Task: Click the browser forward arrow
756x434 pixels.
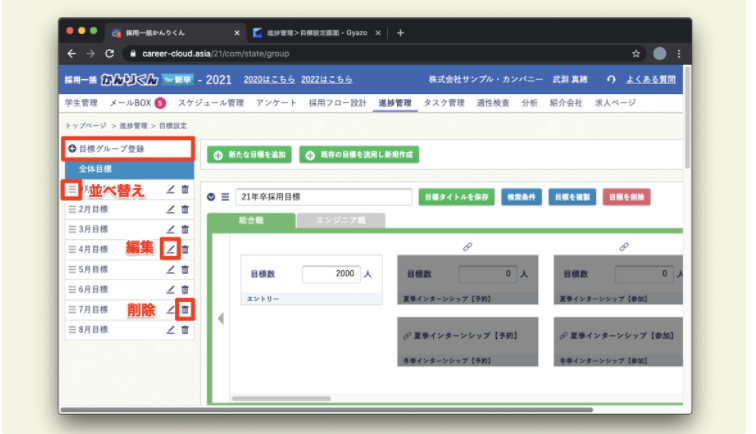Action: click(91, 54)
